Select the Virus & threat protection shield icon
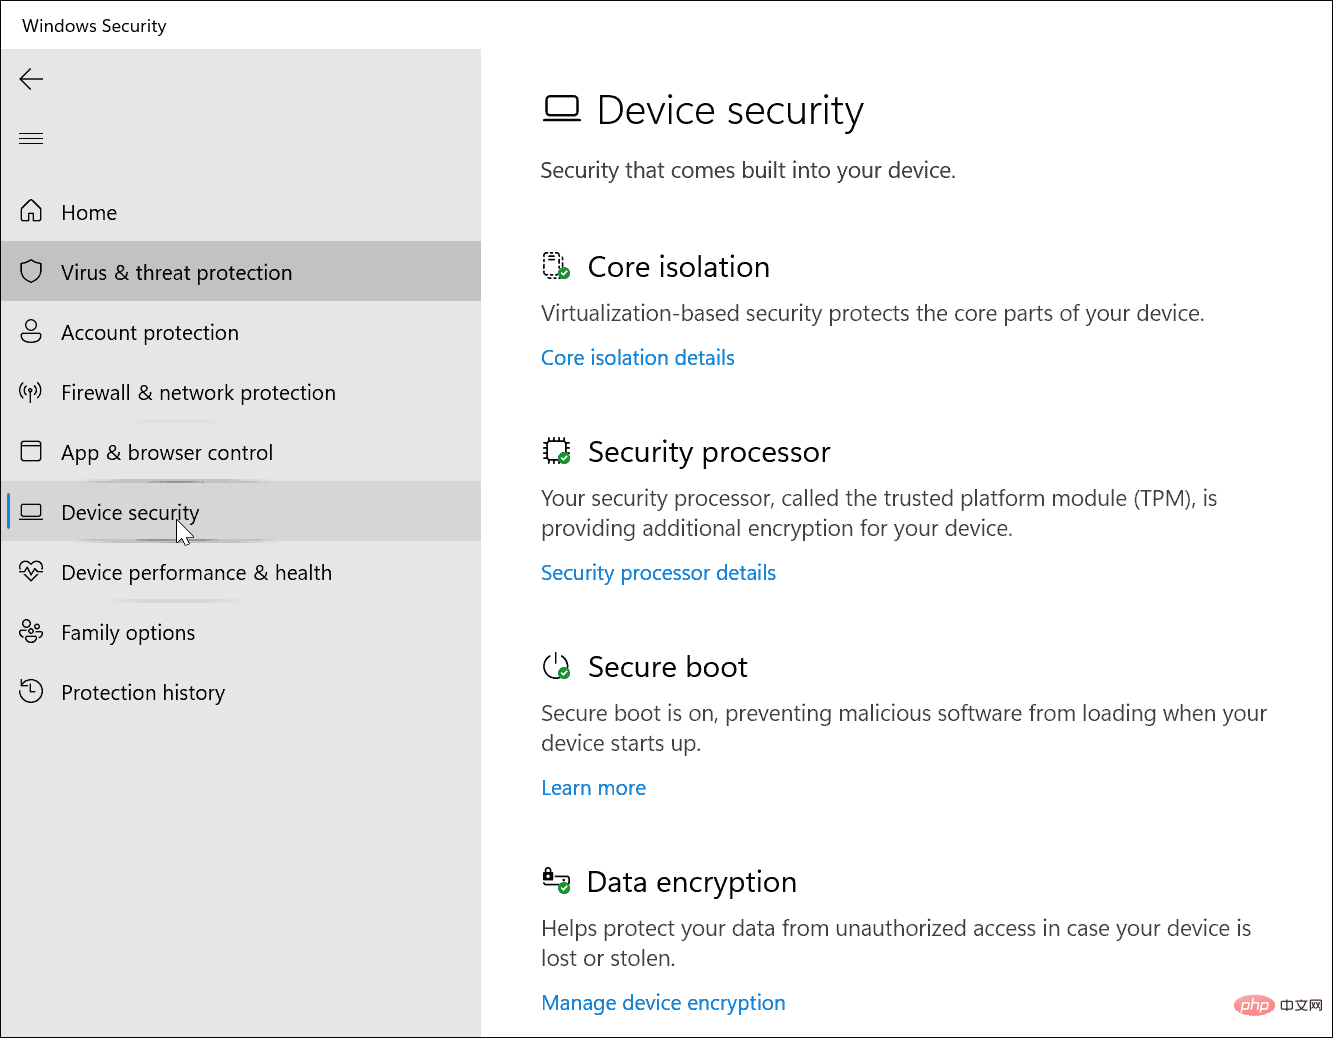 [x=31, y=271]
